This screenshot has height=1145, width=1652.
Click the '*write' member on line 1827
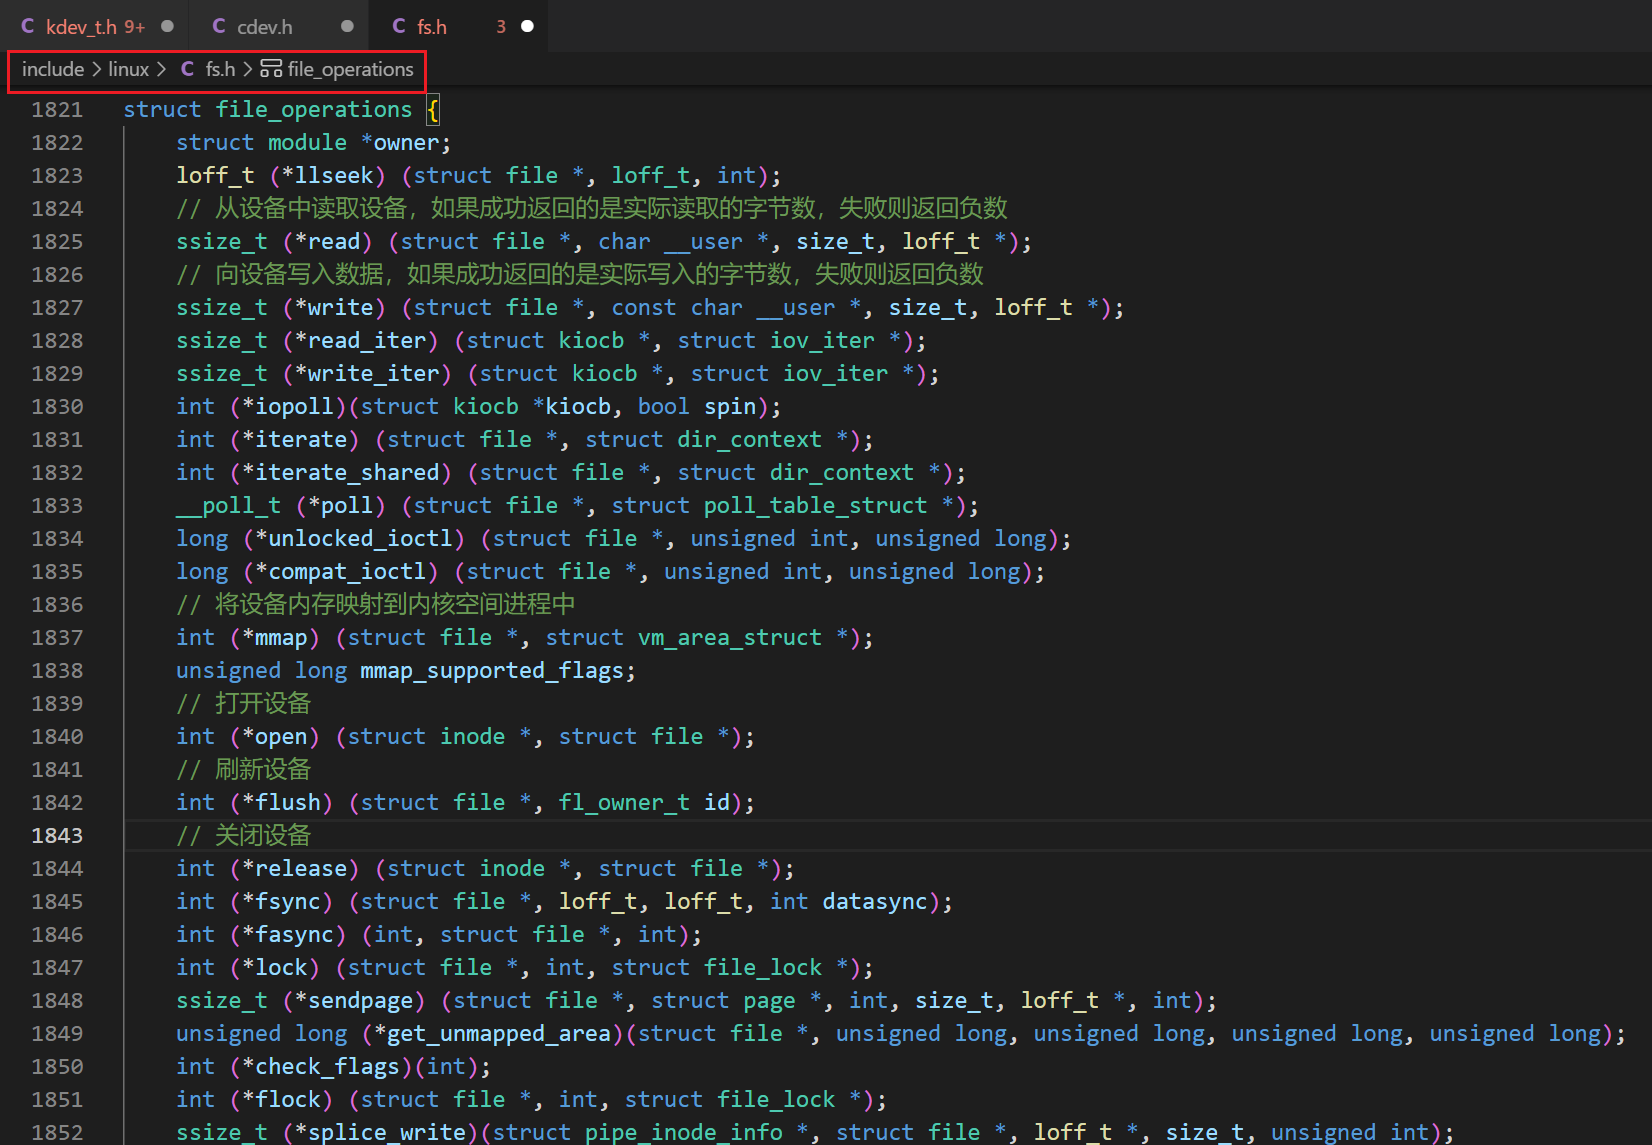(334, 308)
